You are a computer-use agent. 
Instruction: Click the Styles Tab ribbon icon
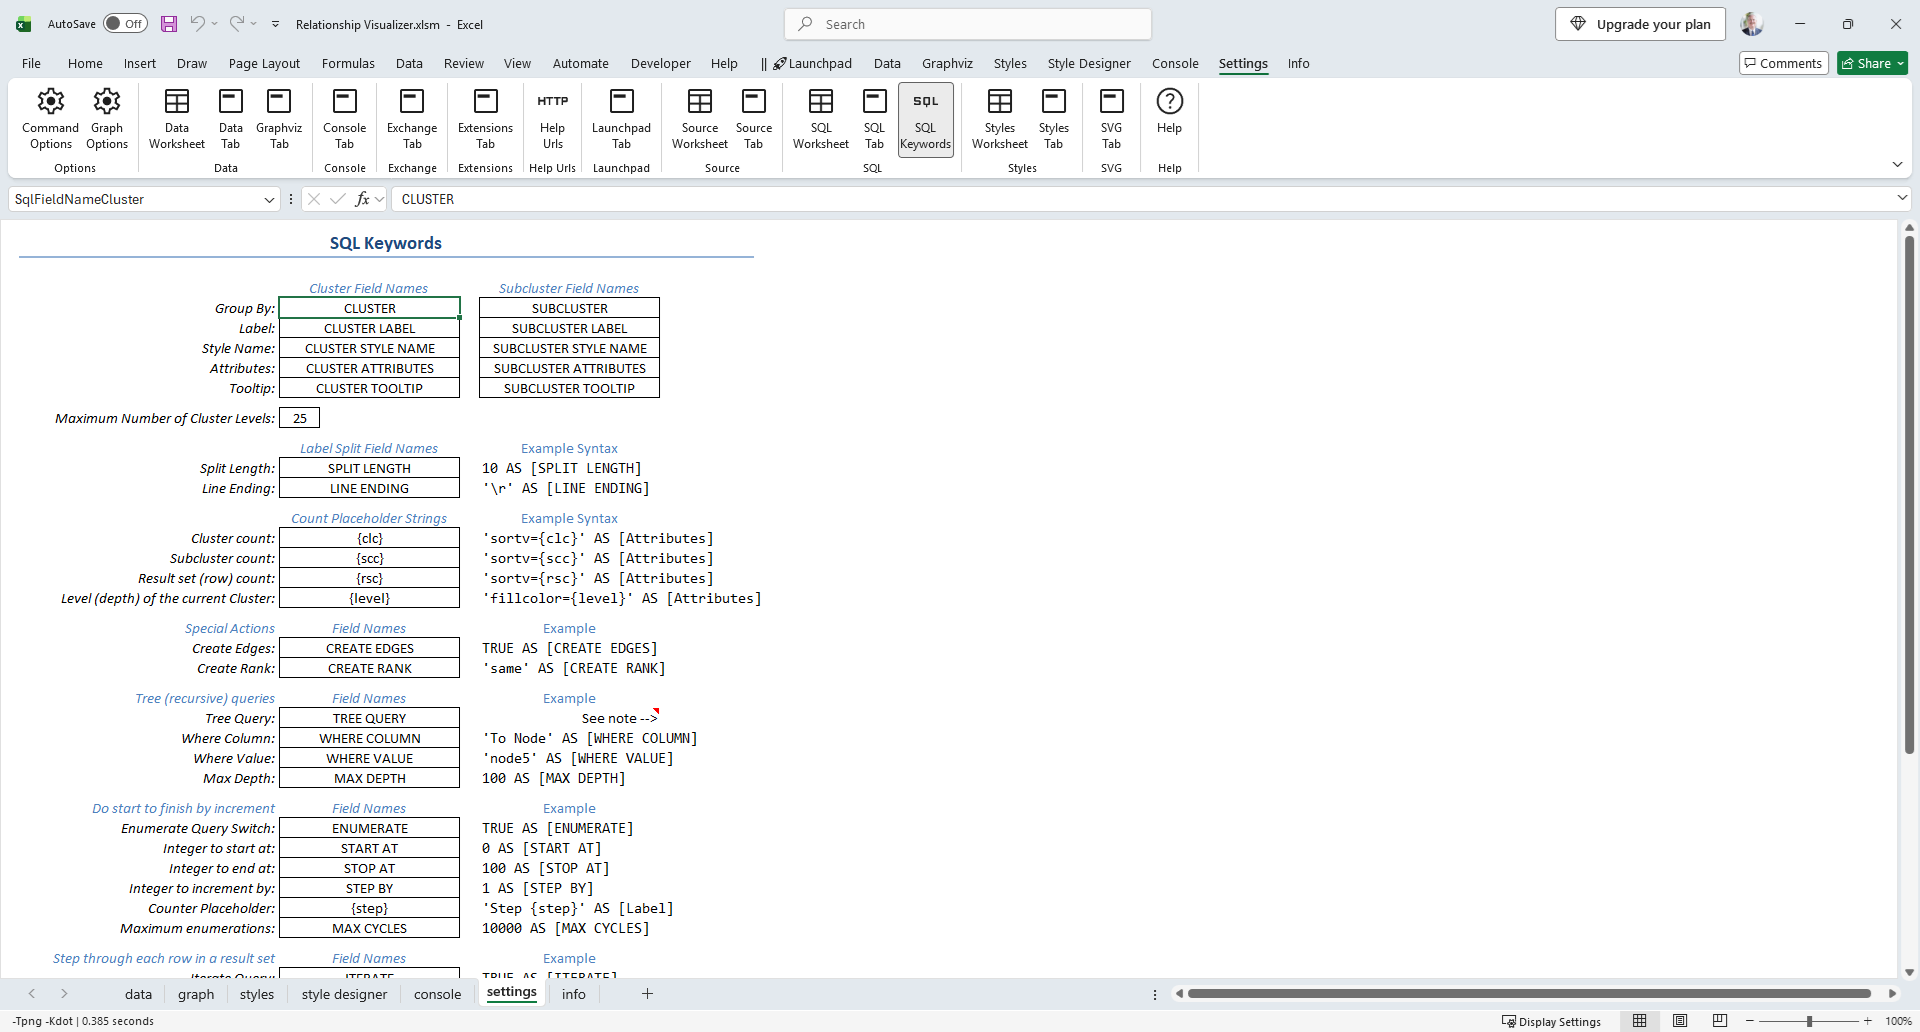click(1054, 118)
